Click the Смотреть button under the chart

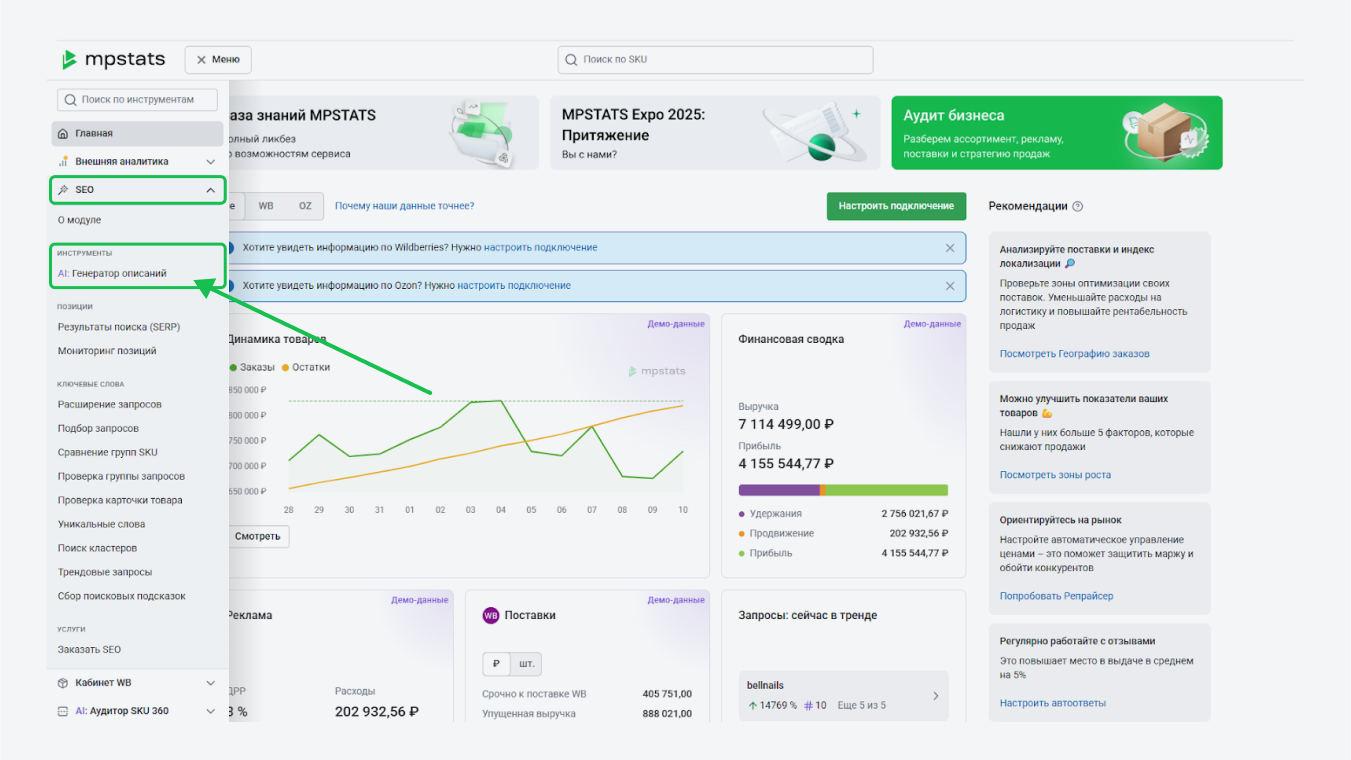pos(258,536)
